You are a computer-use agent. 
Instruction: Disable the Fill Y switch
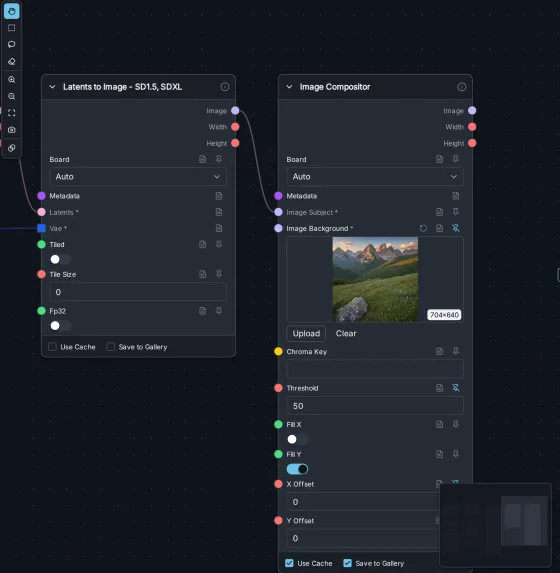coord(297,469)
